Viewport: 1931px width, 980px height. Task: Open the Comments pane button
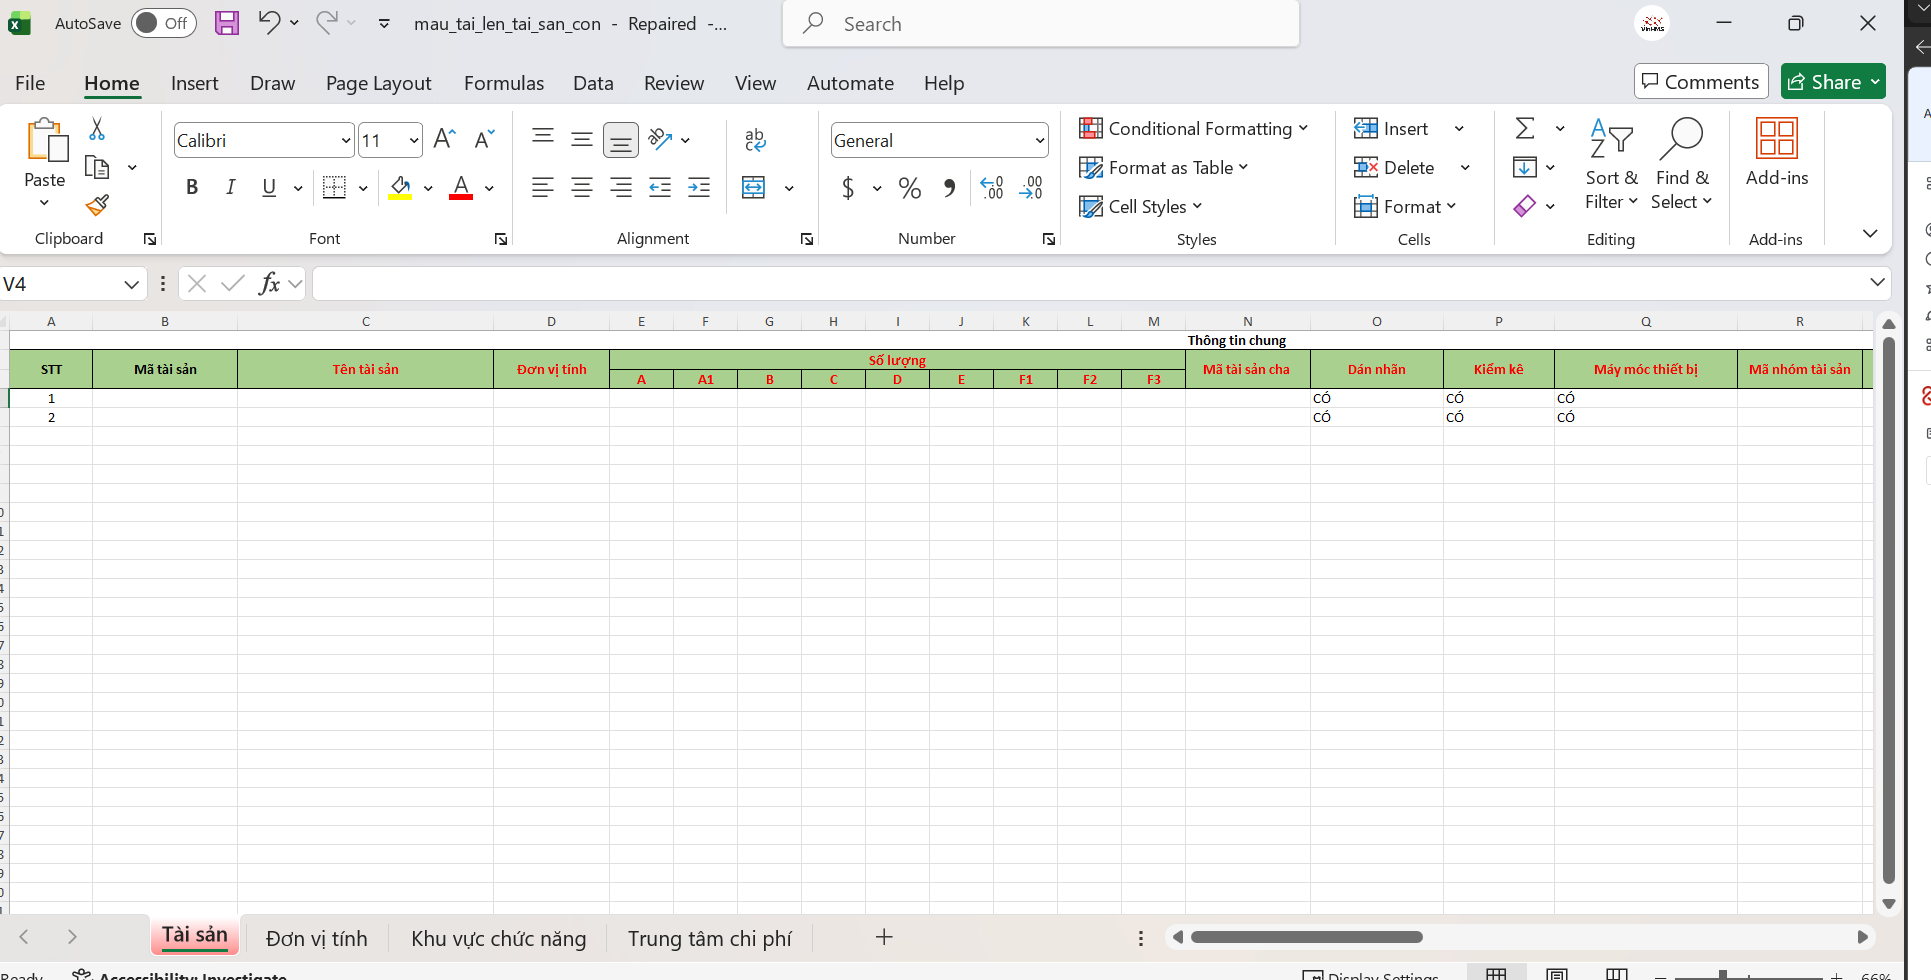coord(1700,82)
